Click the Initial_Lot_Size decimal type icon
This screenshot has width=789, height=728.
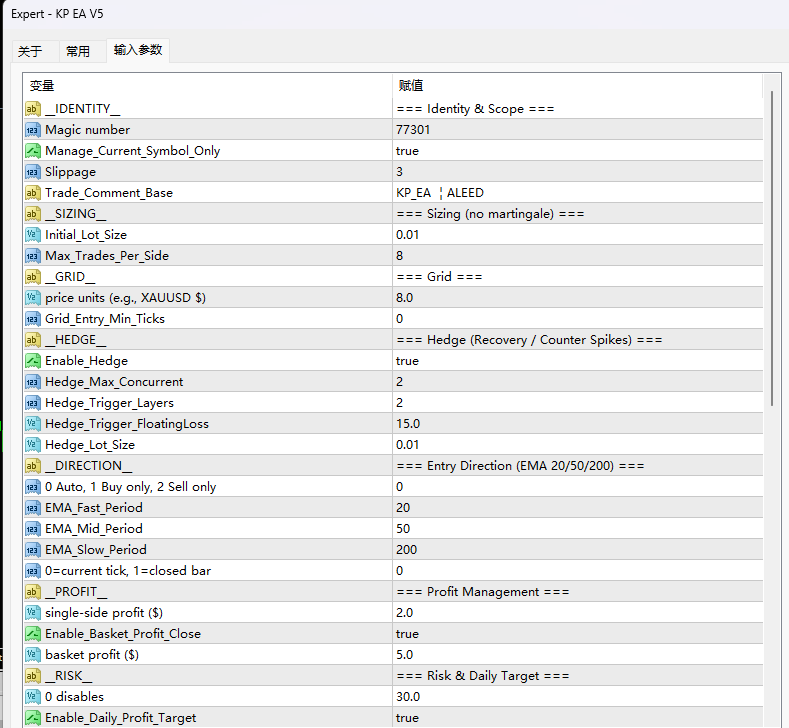(x=32, y=235)
